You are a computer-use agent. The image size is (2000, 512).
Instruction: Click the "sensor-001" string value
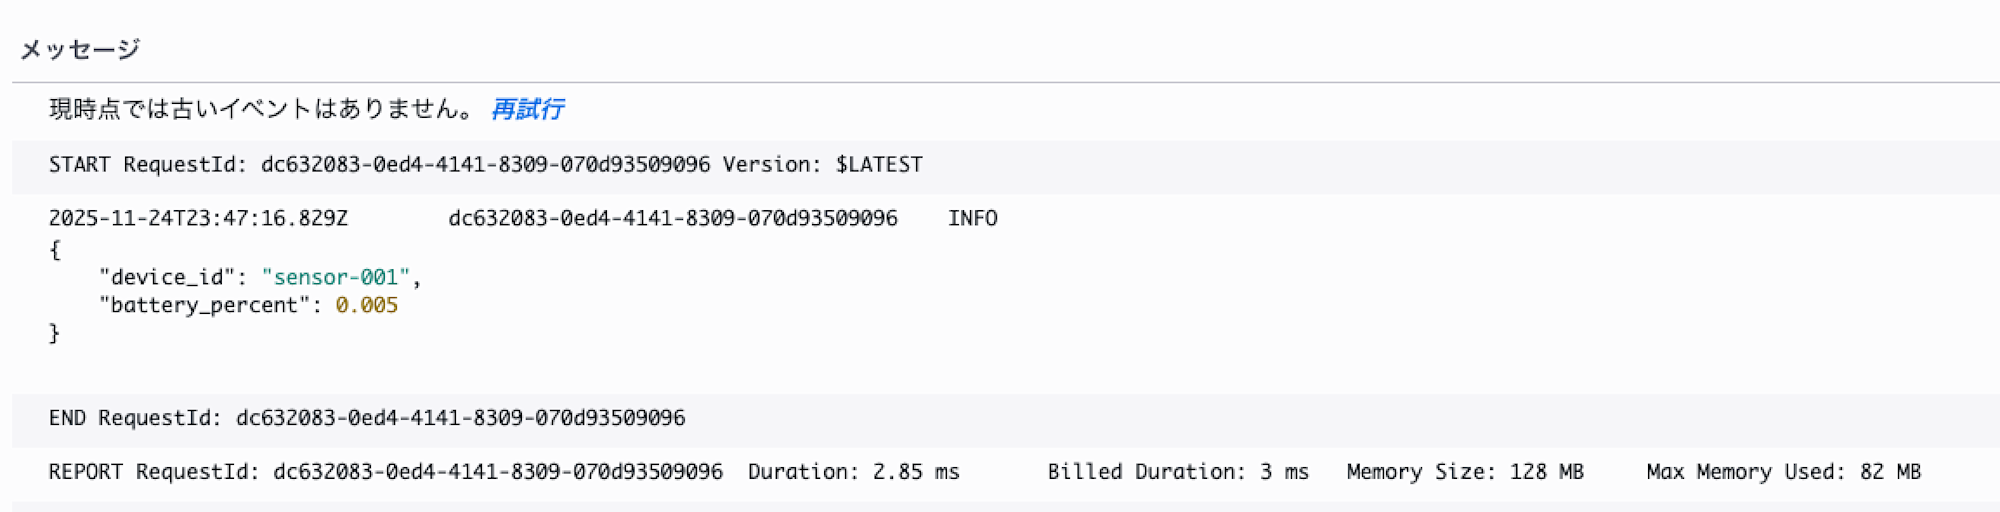[x=336, y=277]
